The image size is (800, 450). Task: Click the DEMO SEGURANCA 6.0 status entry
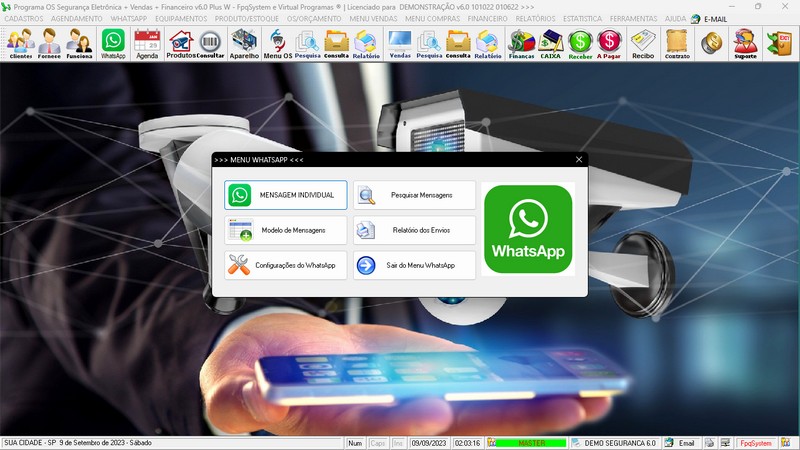614,443
